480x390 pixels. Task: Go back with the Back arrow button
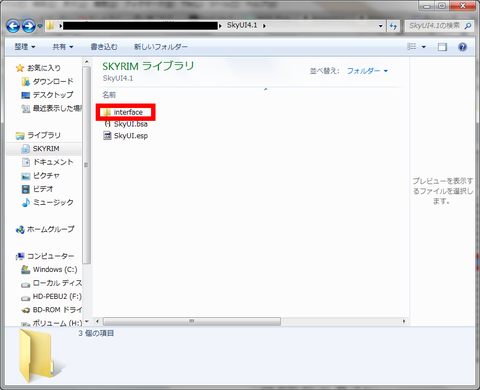pos(13,26)
